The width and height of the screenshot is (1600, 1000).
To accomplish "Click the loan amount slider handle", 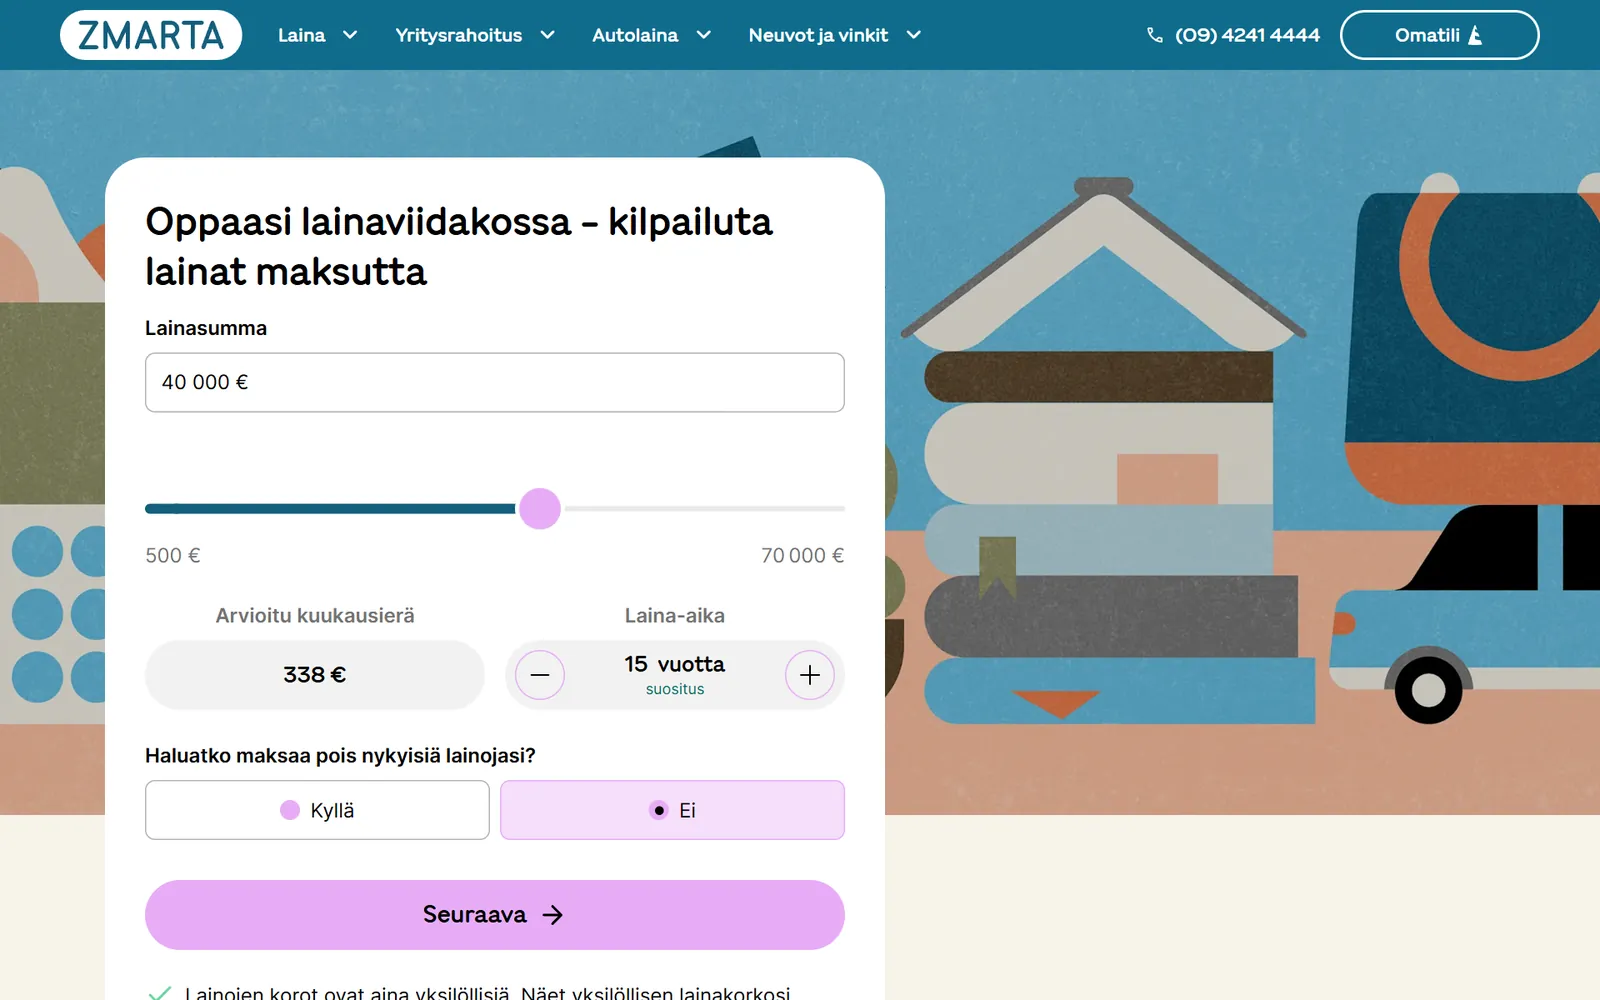I will coord(540,509).
